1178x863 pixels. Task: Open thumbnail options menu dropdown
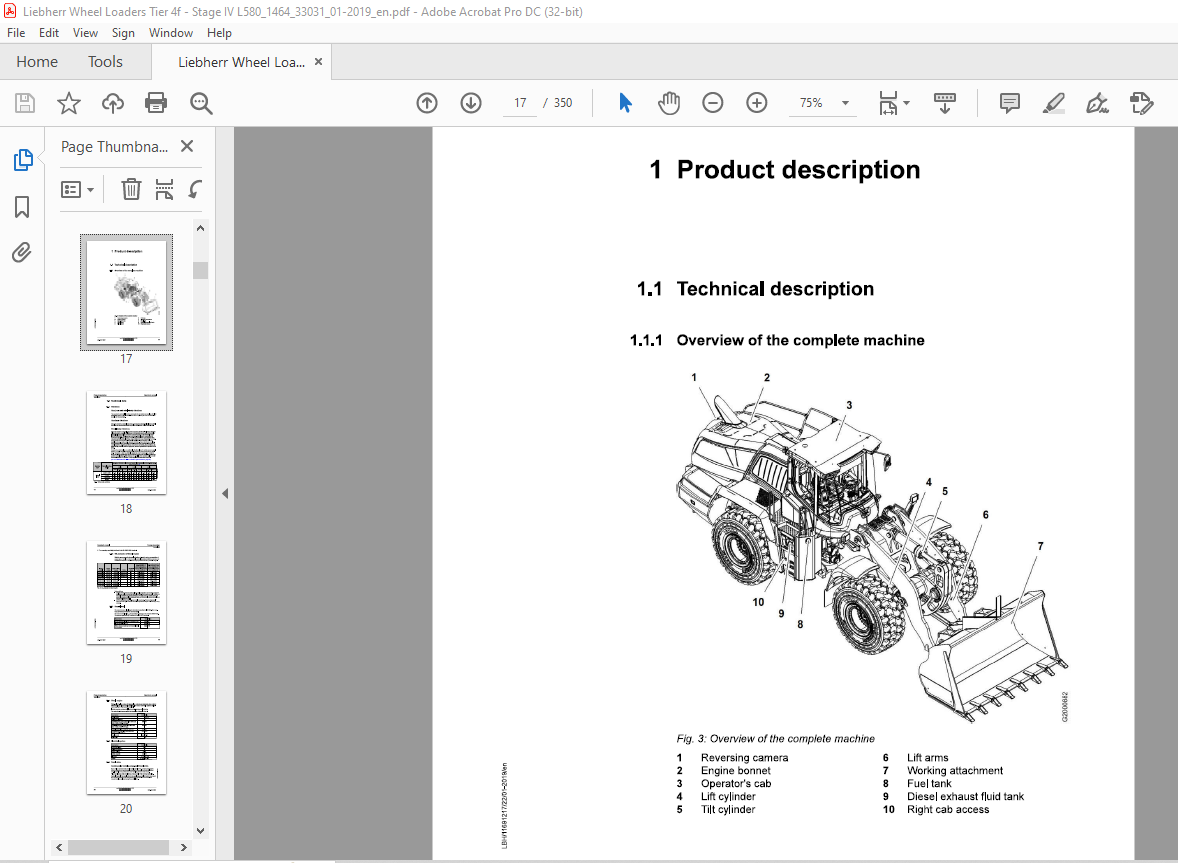pyautogui.click(x=77, y=189)
